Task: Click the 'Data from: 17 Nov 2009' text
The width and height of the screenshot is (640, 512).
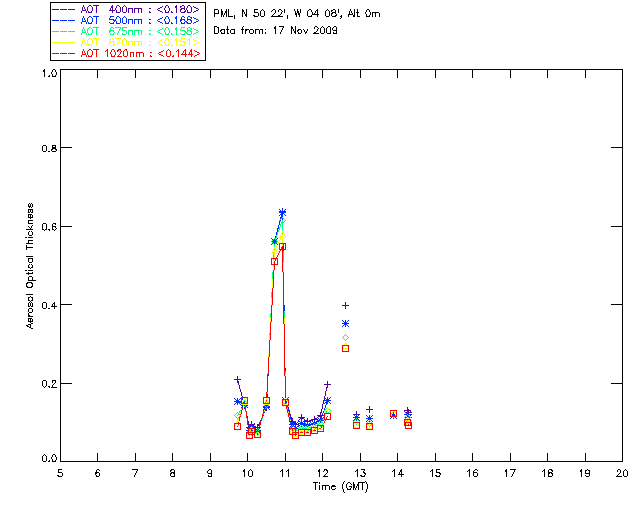Action: click(276, 30)
